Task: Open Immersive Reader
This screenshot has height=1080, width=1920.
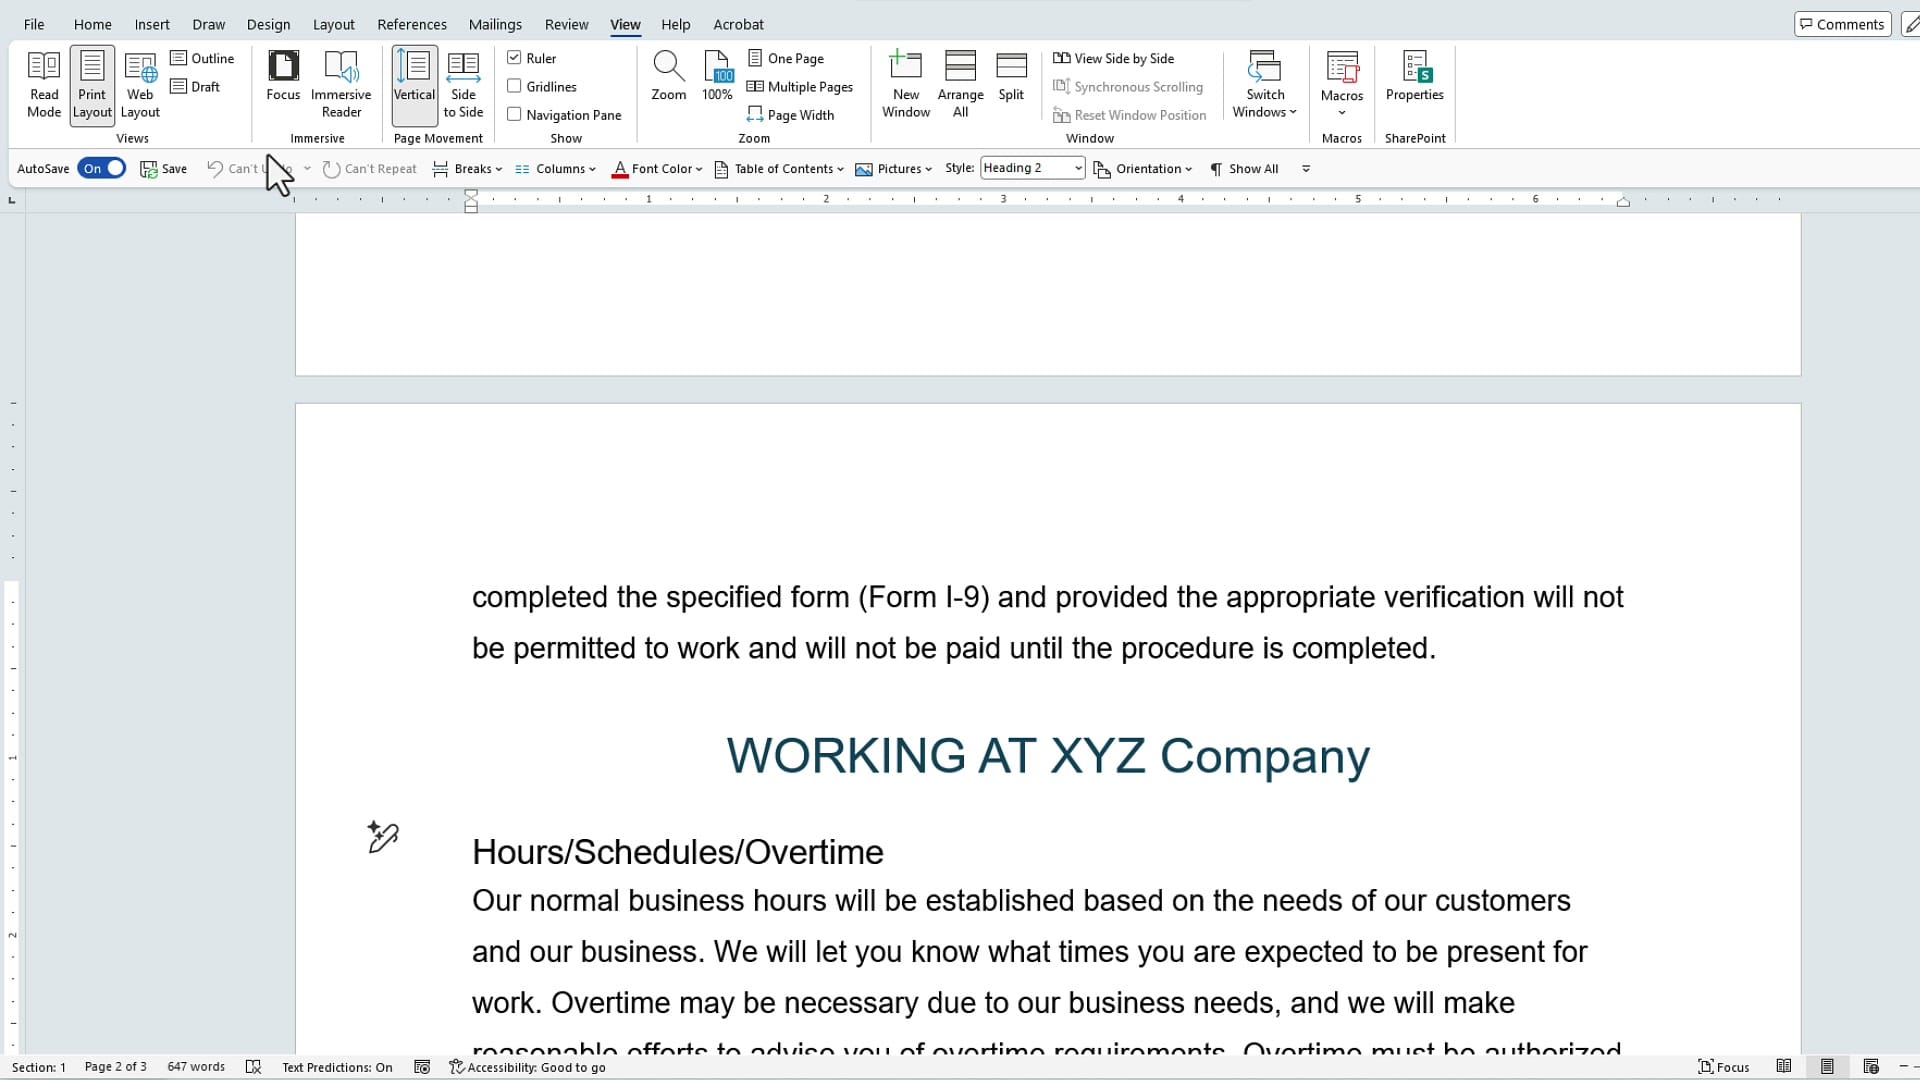Action: click(342, 85)
